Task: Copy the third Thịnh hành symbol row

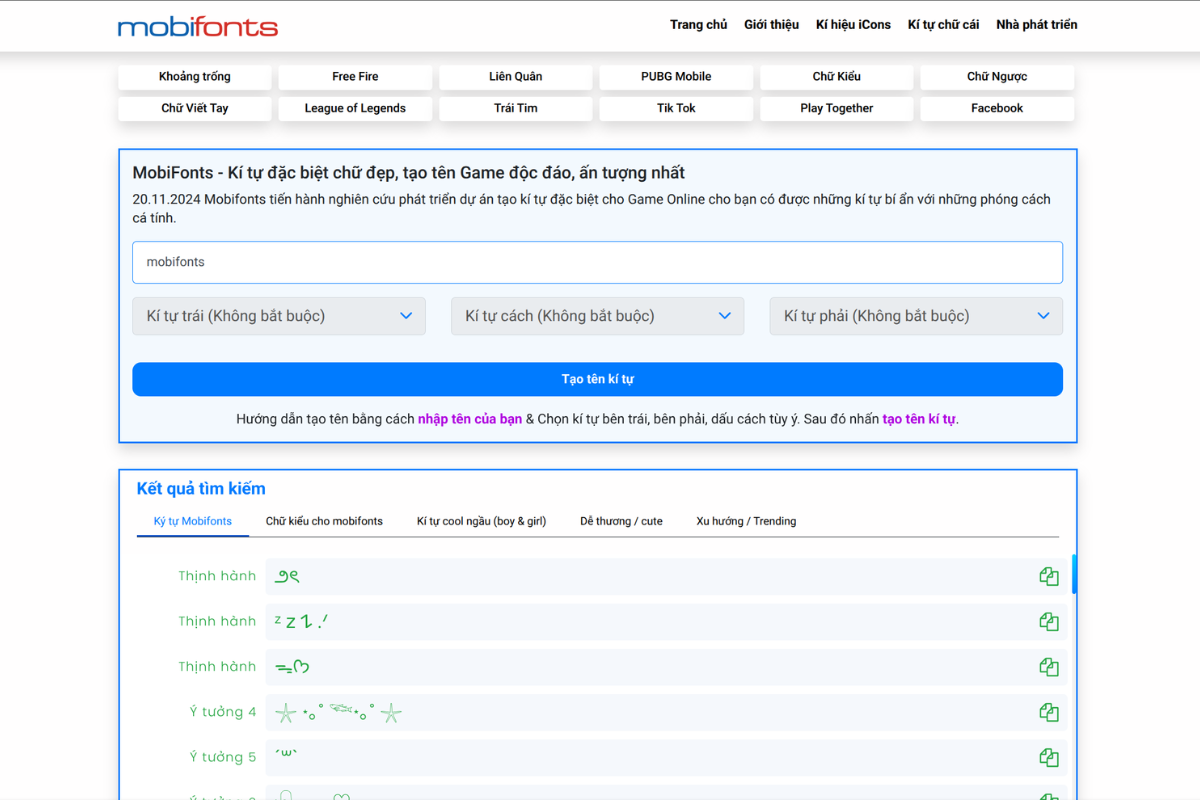Action: coord(1048,667)
